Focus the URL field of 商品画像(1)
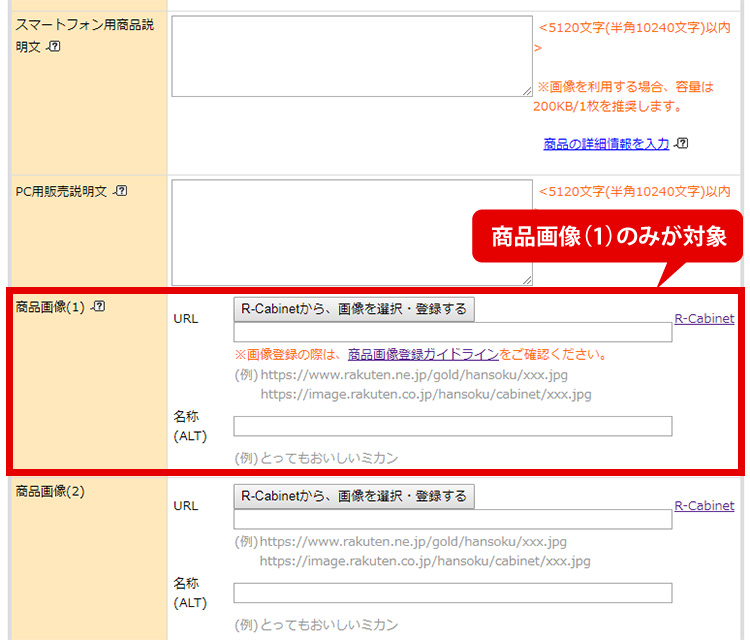 click(x=452, y=332)
